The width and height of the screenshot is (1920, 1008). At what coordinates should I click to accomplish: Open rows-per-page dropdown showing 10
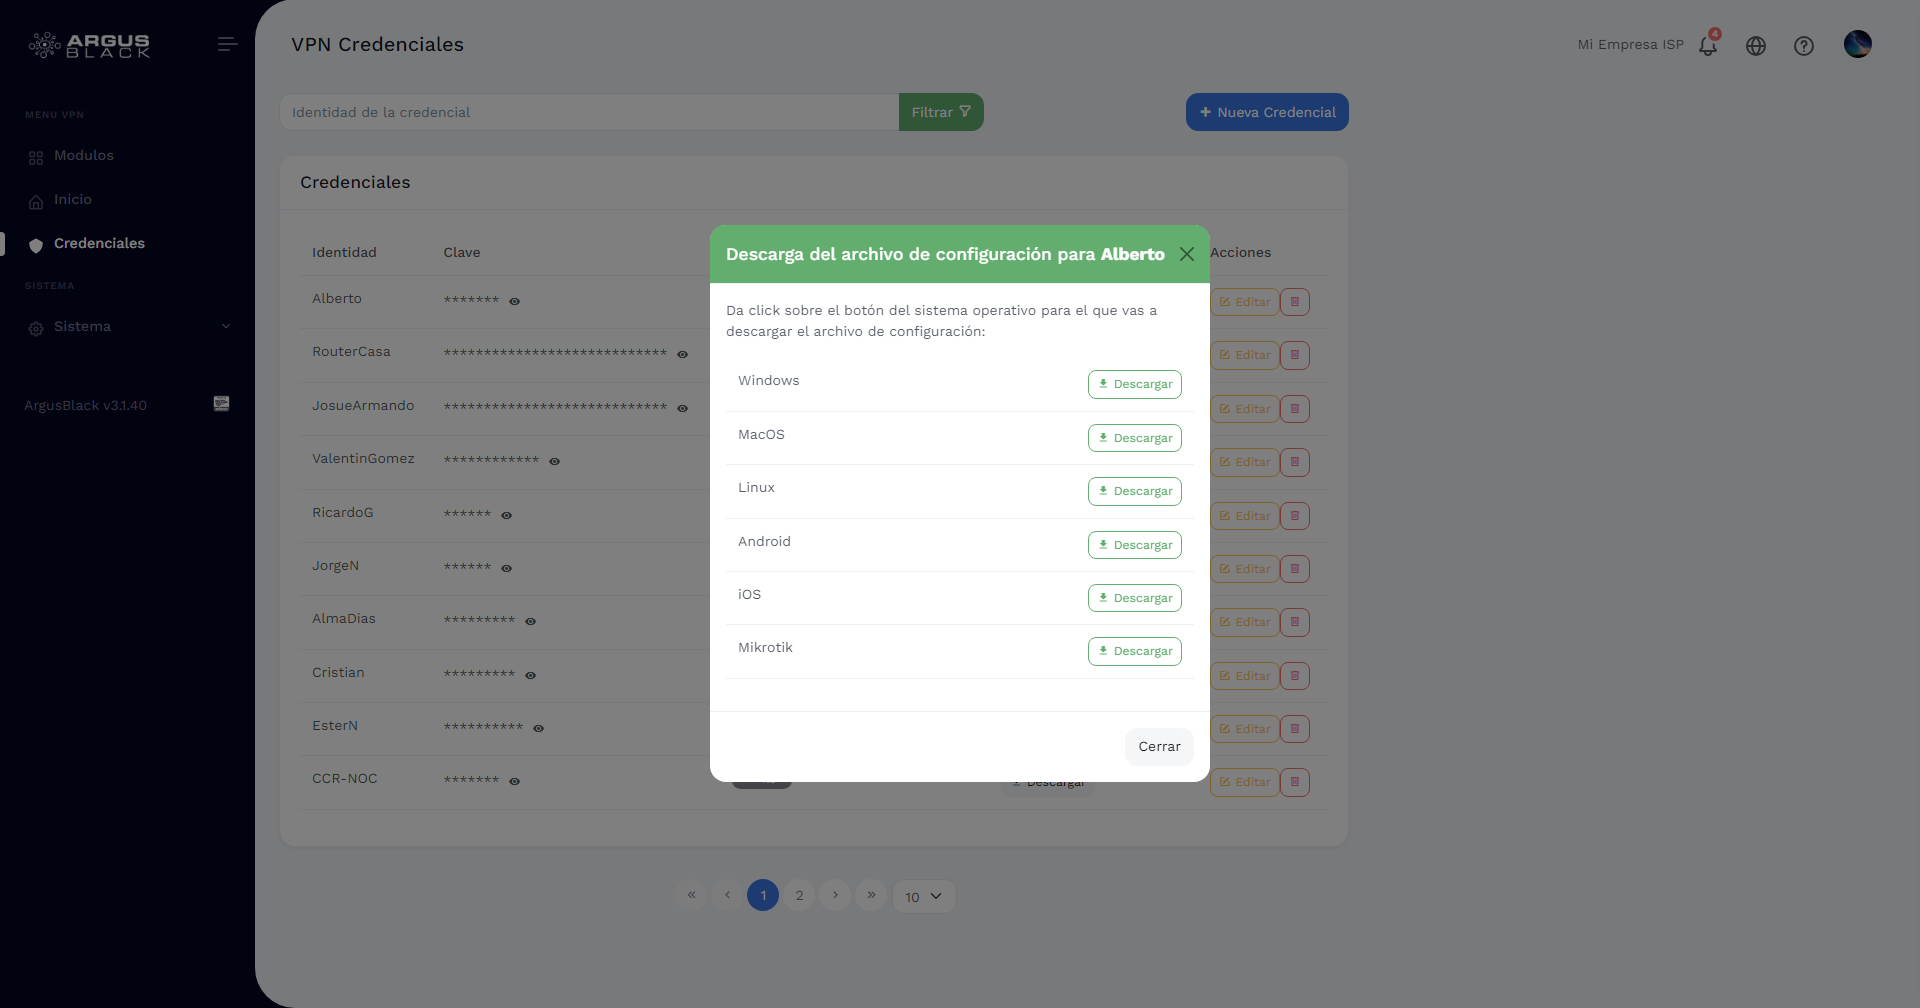924,897
